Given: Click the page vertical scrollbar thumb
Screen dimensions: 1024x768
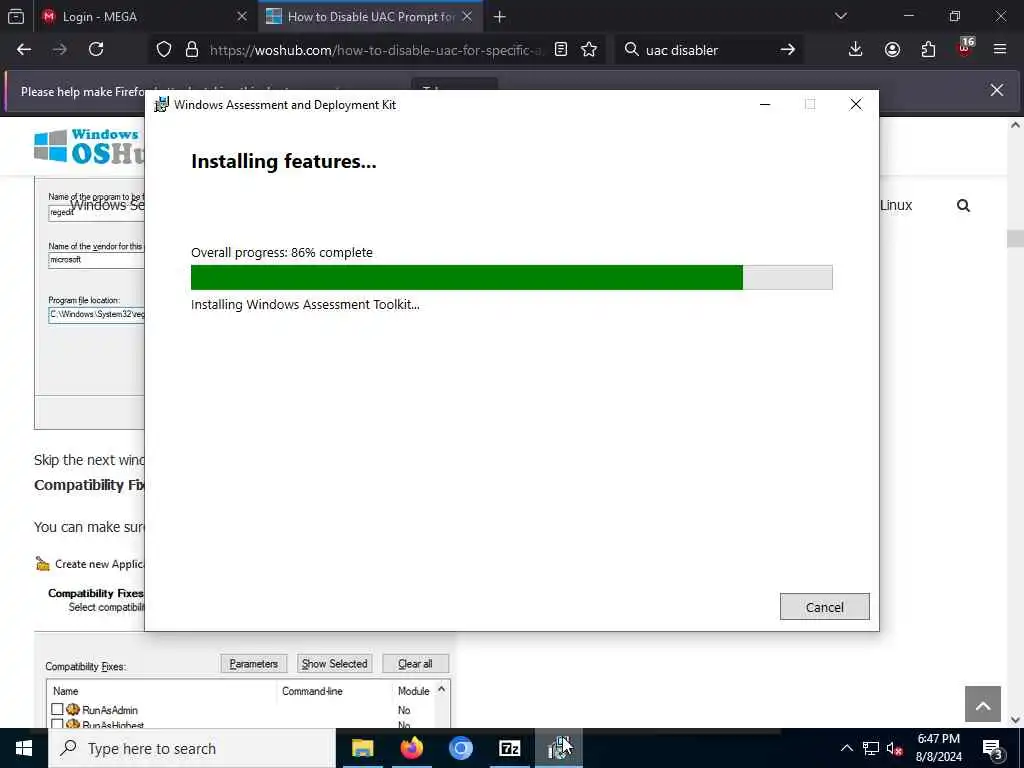Looking at the screenshot, I should point(1016,238).
